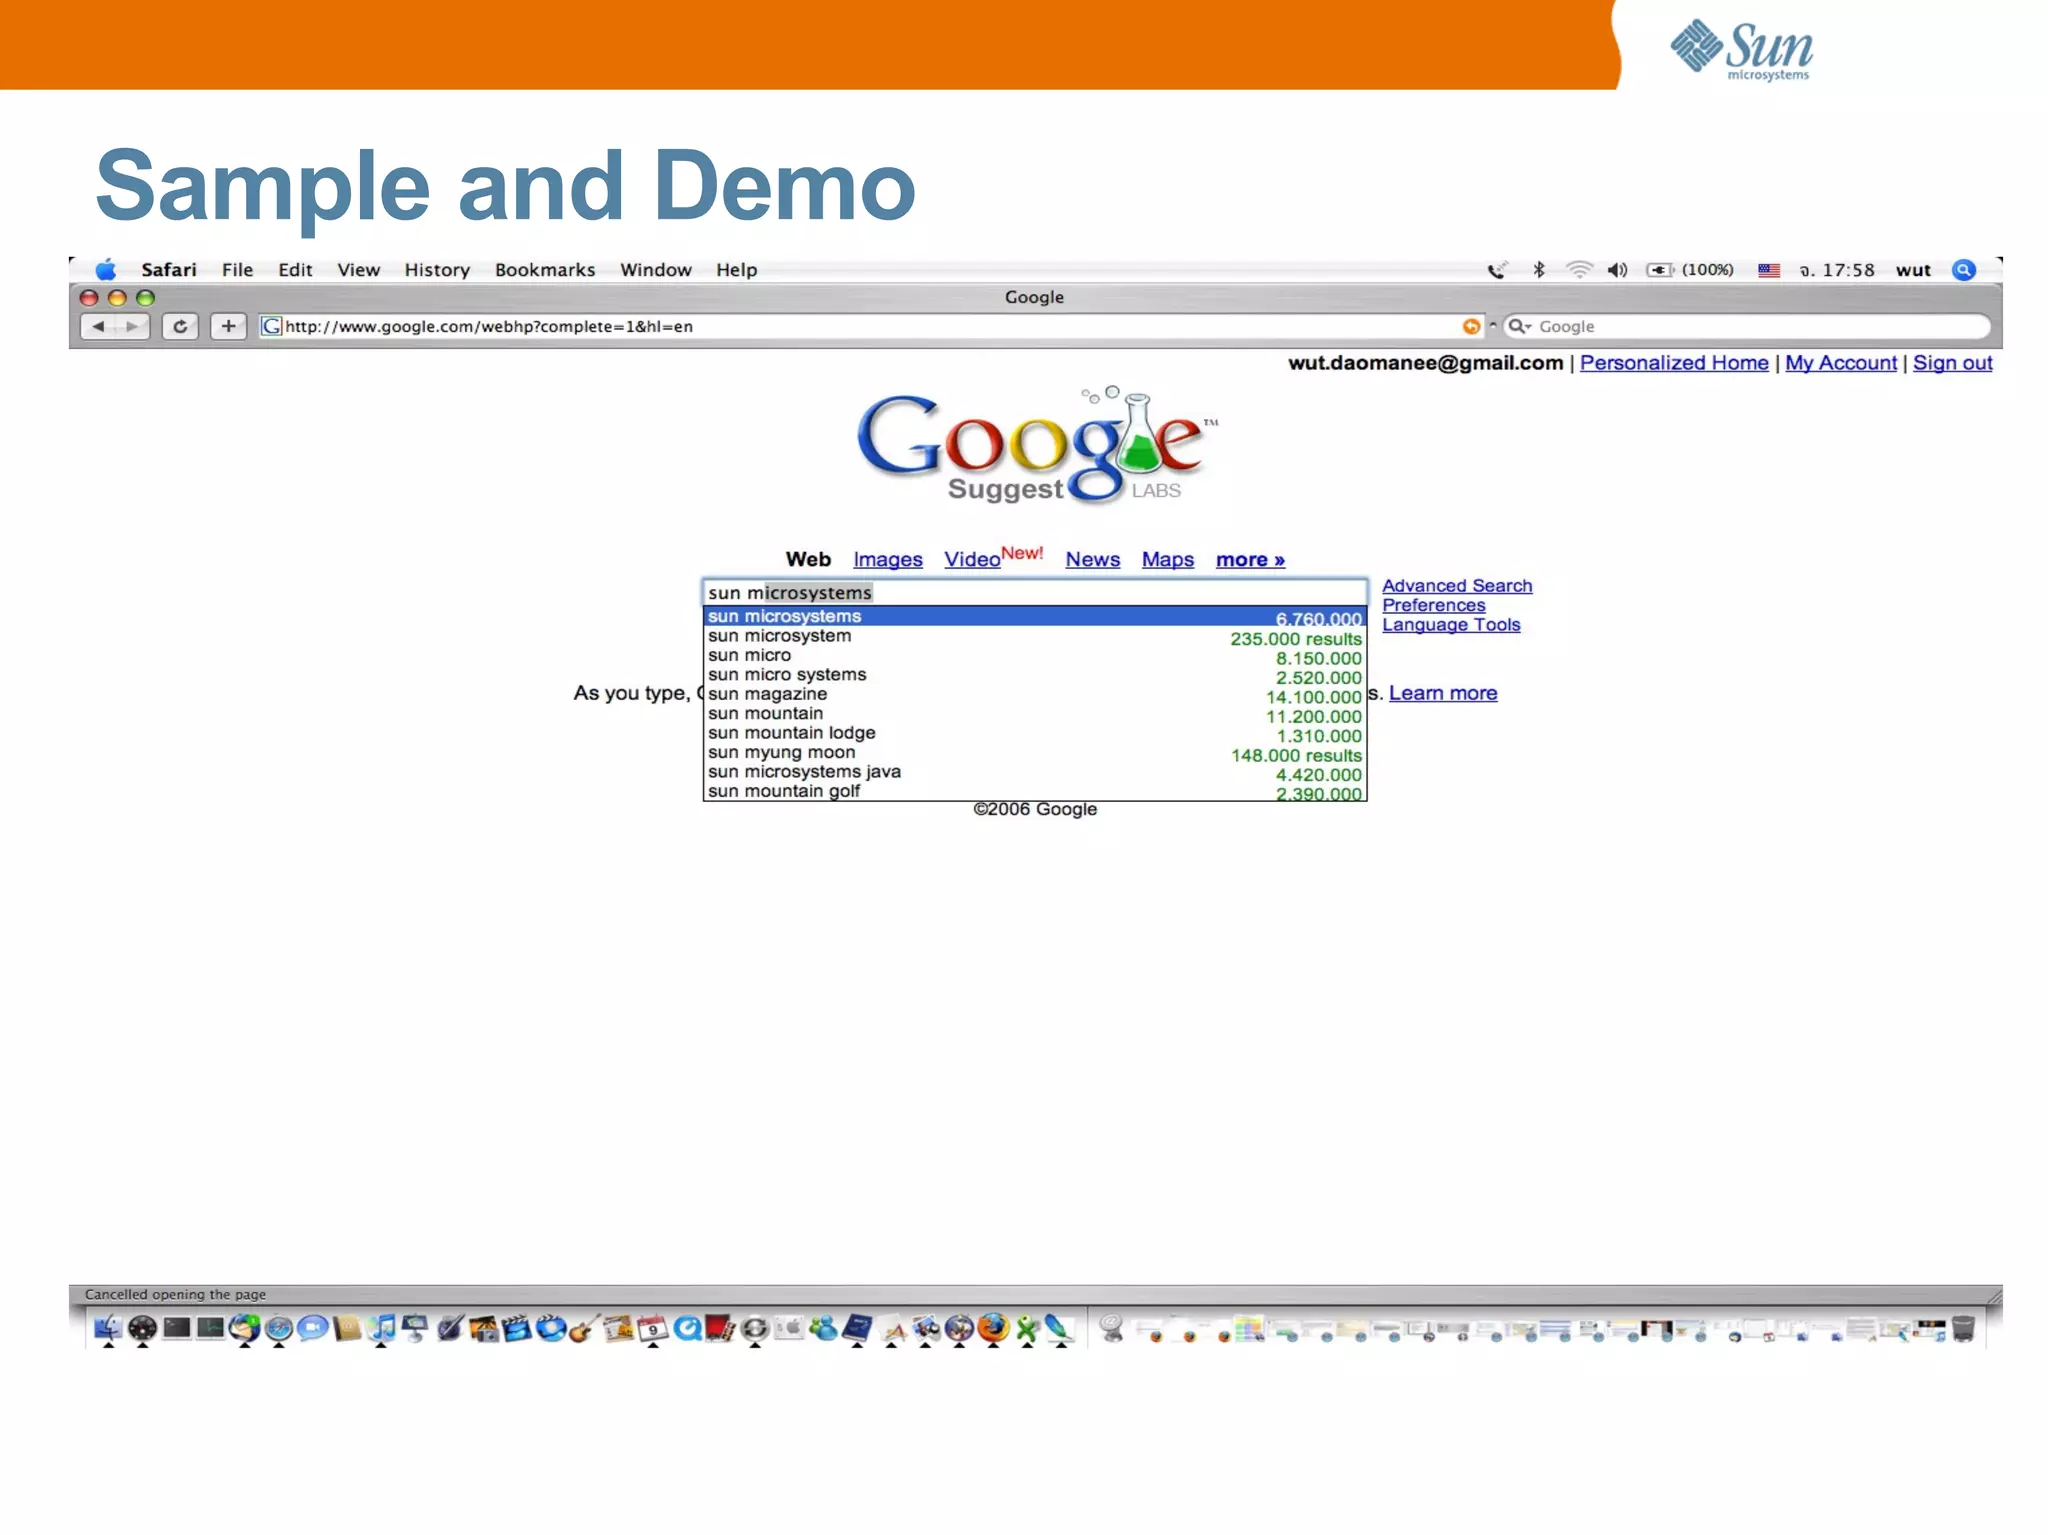
Task: Open the Bookmarks menu
Action: pos(545,270)
